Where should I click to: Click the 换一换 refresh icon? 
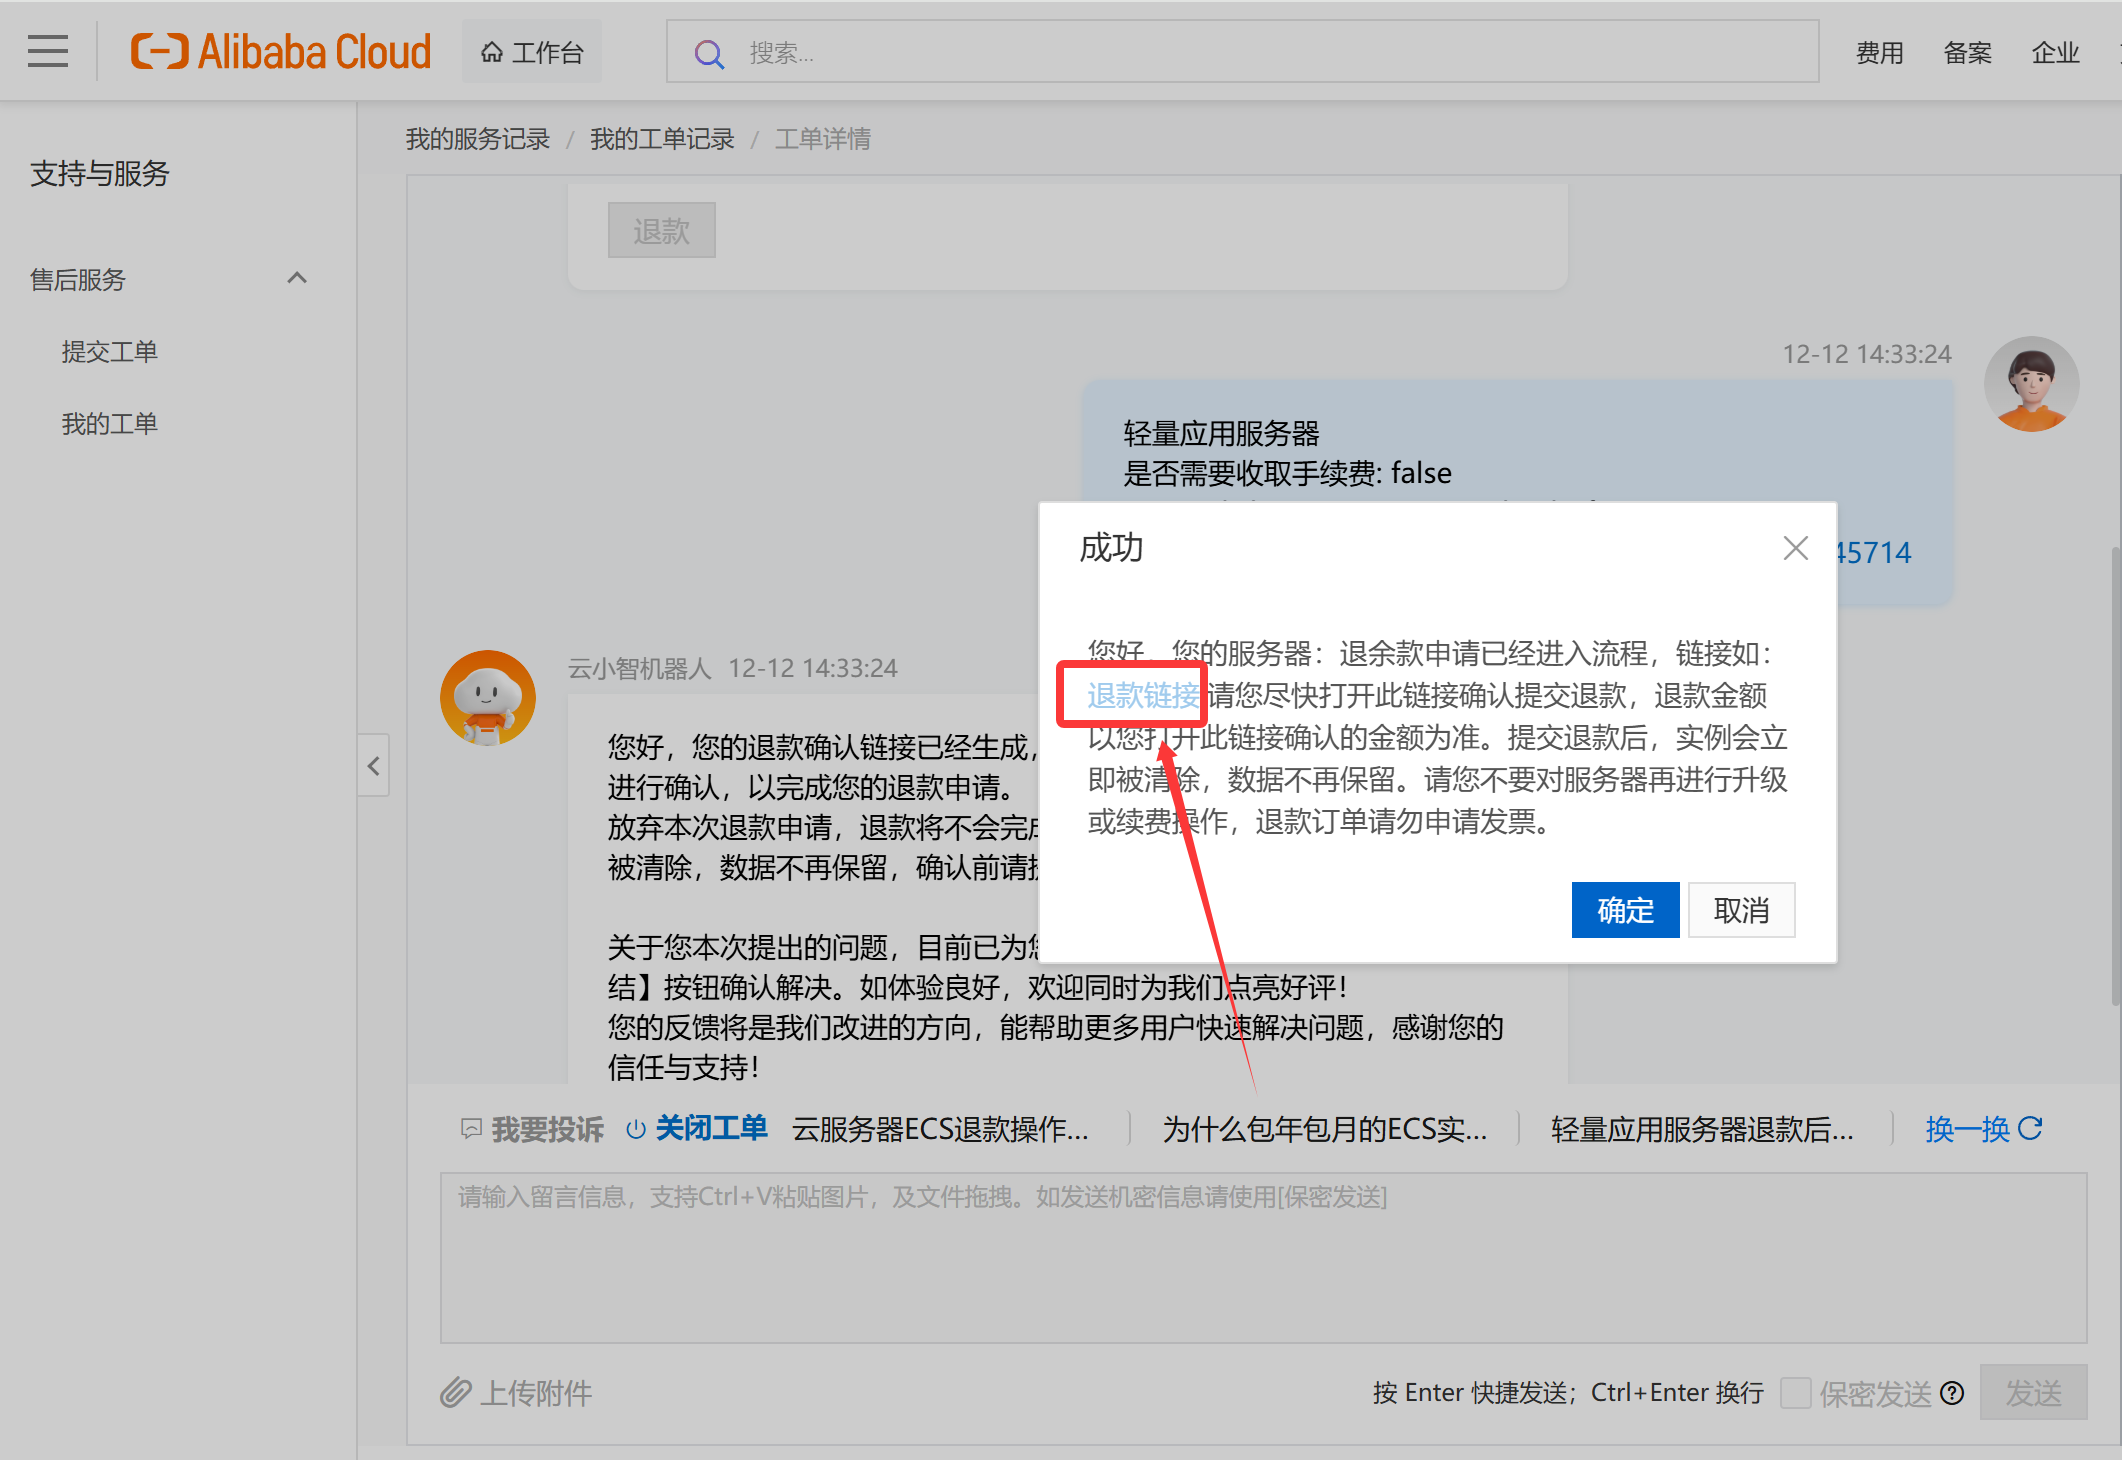pyautogui.click(x=2030, y=1129)
